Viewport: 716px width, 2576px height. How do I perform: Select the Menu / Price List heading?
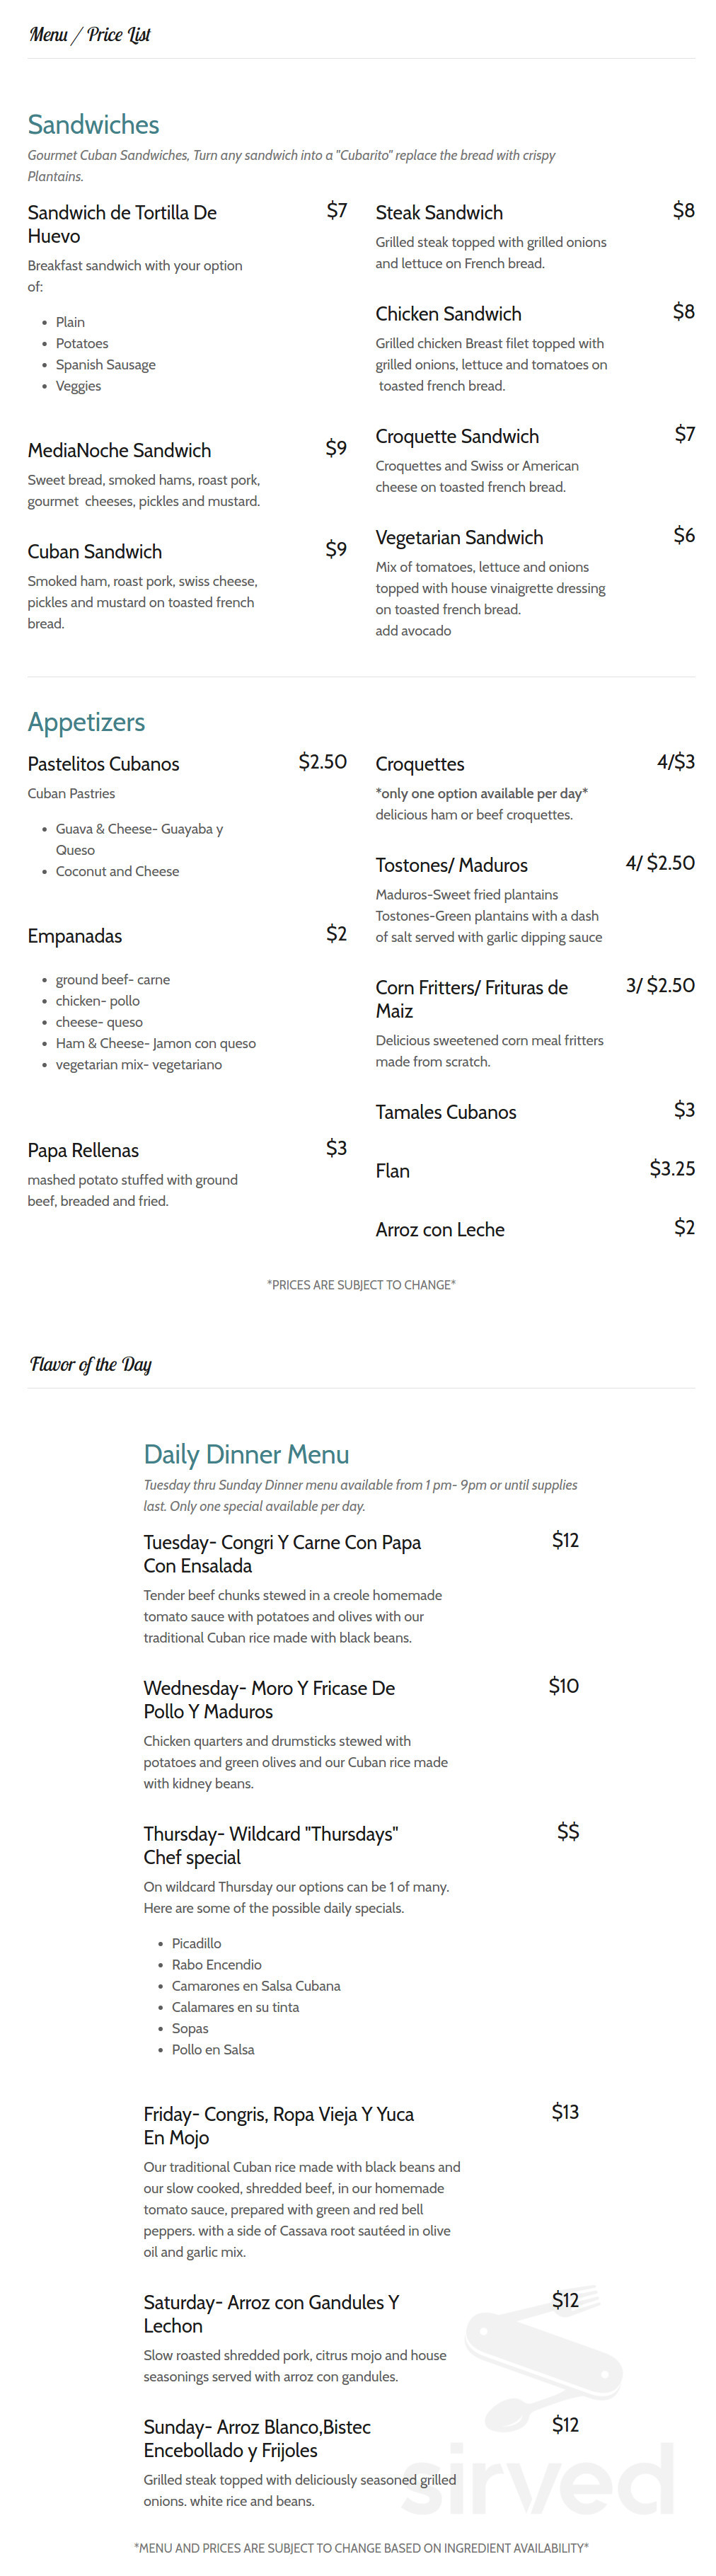click(x=90, y=35)
